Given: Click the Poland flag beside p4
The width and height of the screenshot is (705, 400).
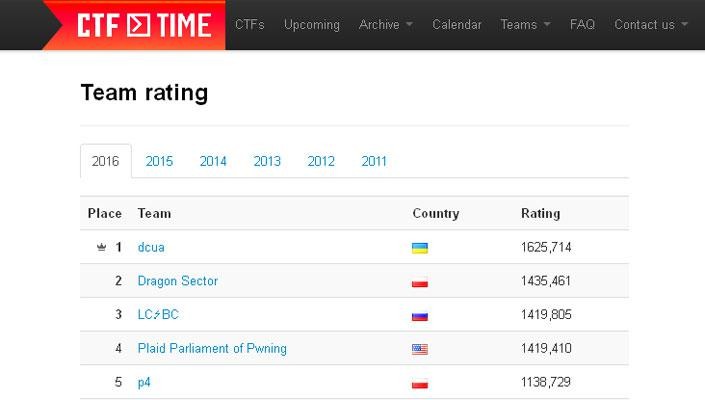Looking at the screenshot, I should tap(420, 384).
